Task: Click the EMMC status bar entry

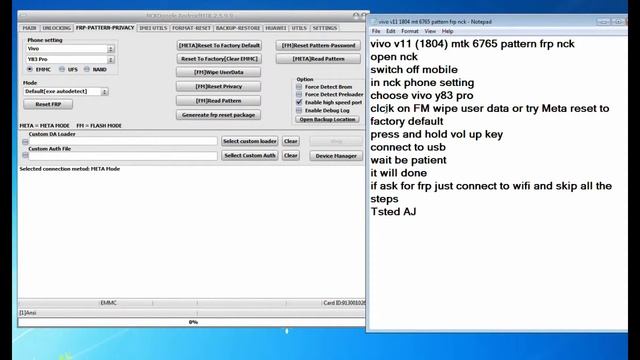Action: pyautogui.click(x=109, y=303)
